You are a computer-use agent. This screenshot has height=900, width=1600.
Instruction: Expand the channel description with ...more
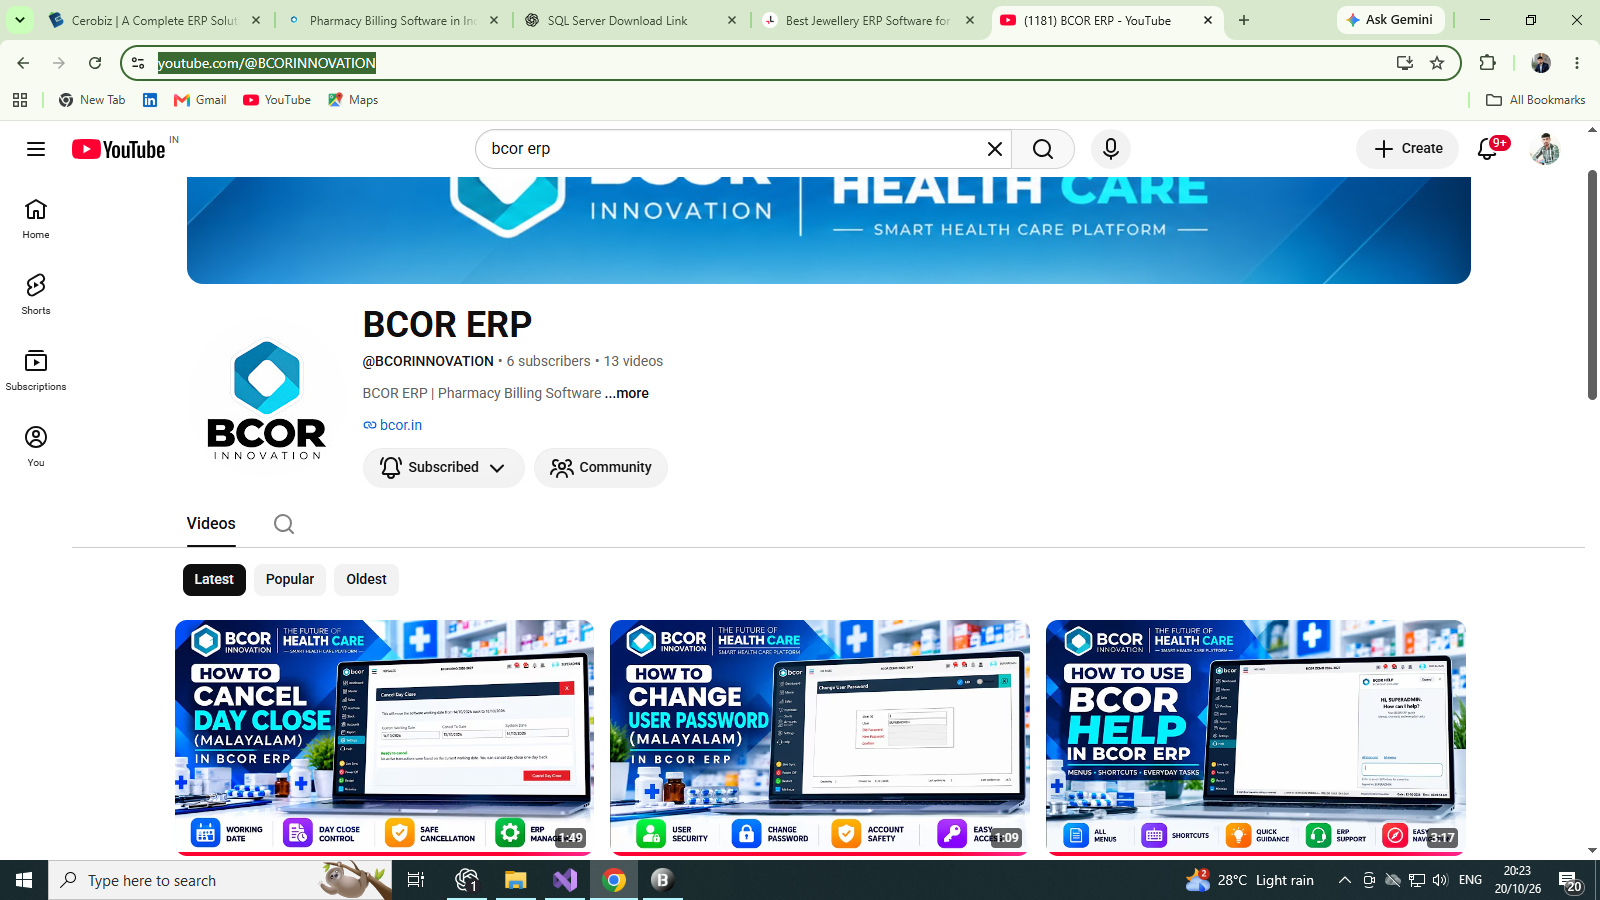pyautogui.click(x=627, y=393)
